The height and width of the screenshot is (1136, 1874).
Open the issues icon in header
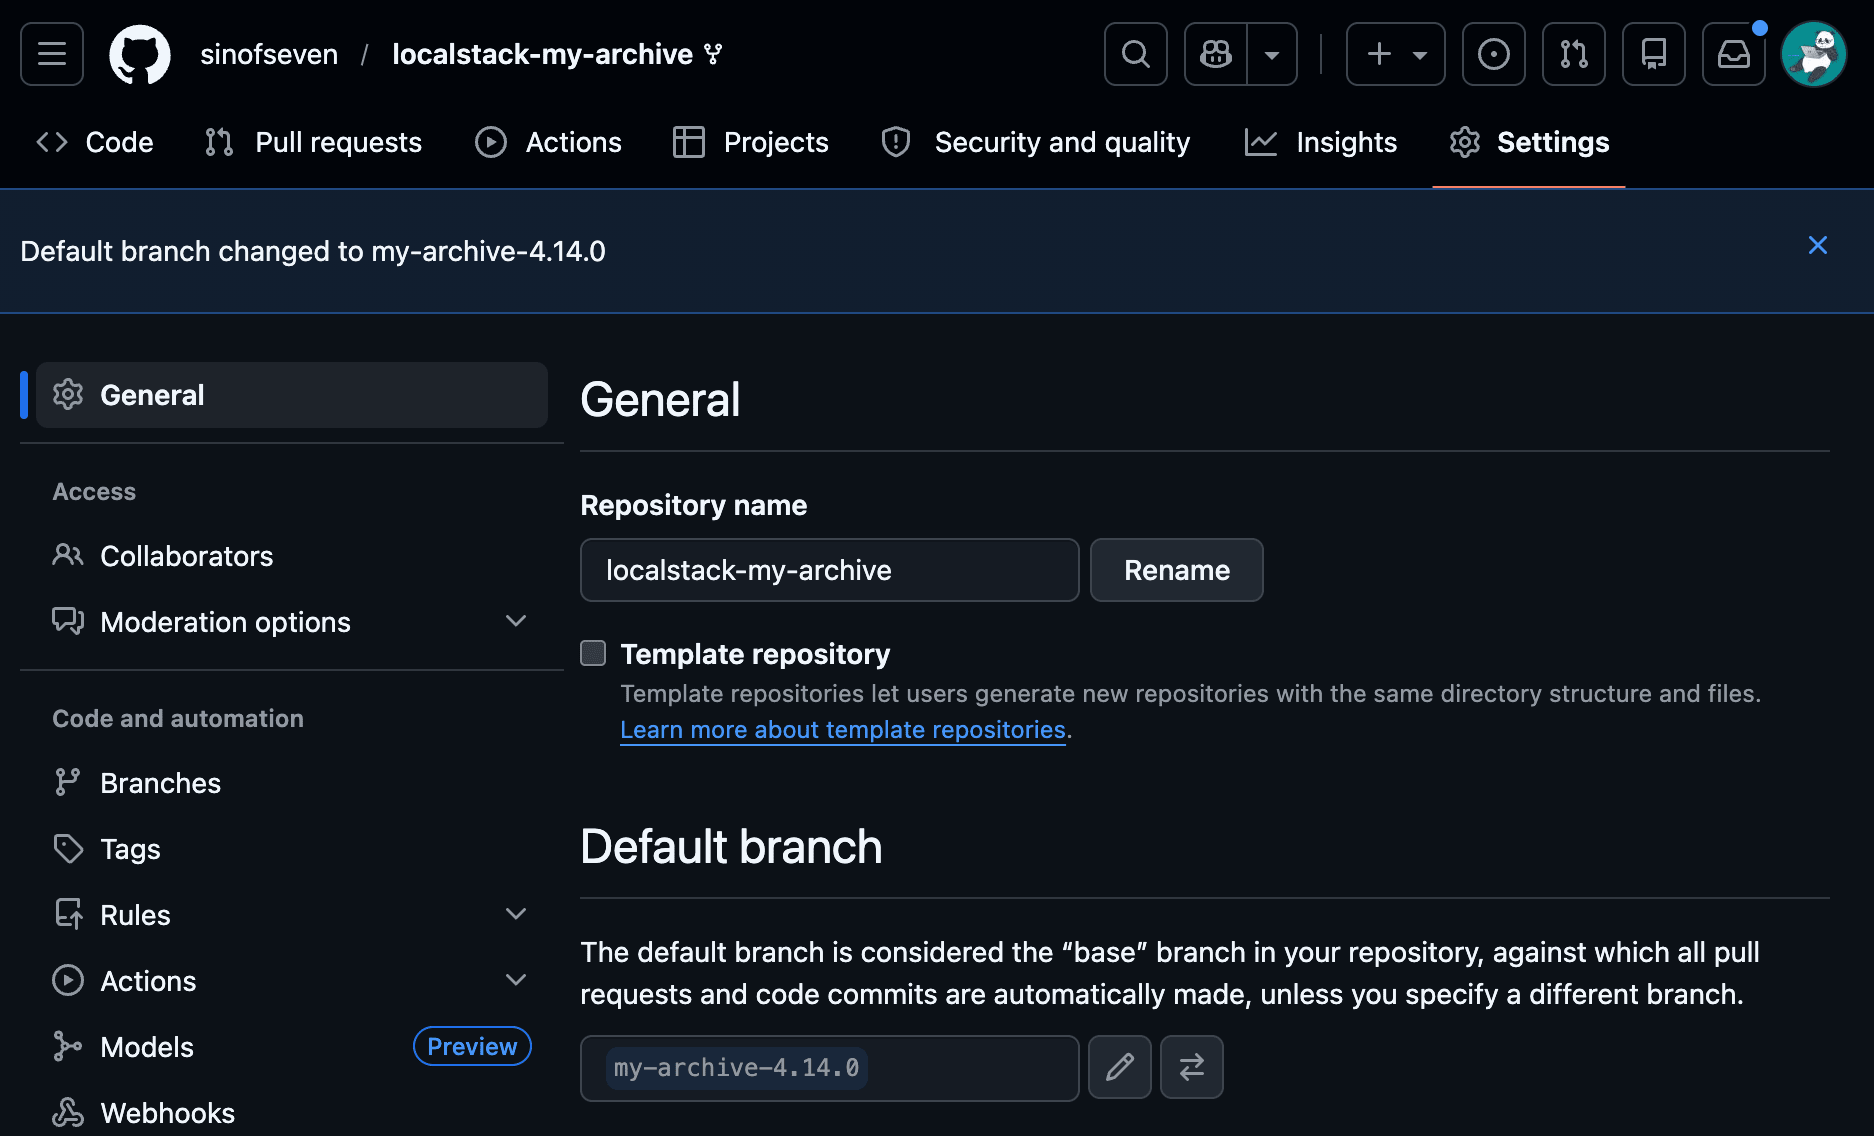[x=1493, y=54]
